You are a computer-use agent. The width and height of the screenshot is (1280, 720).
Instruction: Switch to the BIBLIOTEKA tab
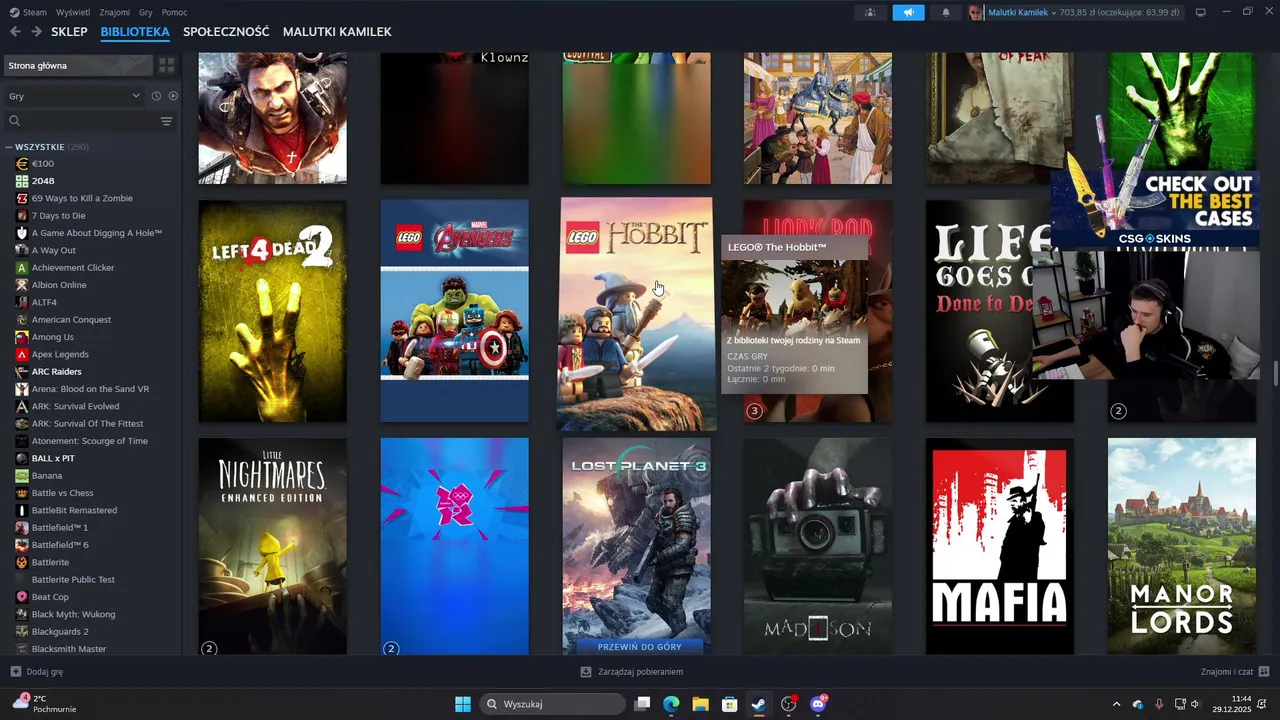(x=135, y=32)
